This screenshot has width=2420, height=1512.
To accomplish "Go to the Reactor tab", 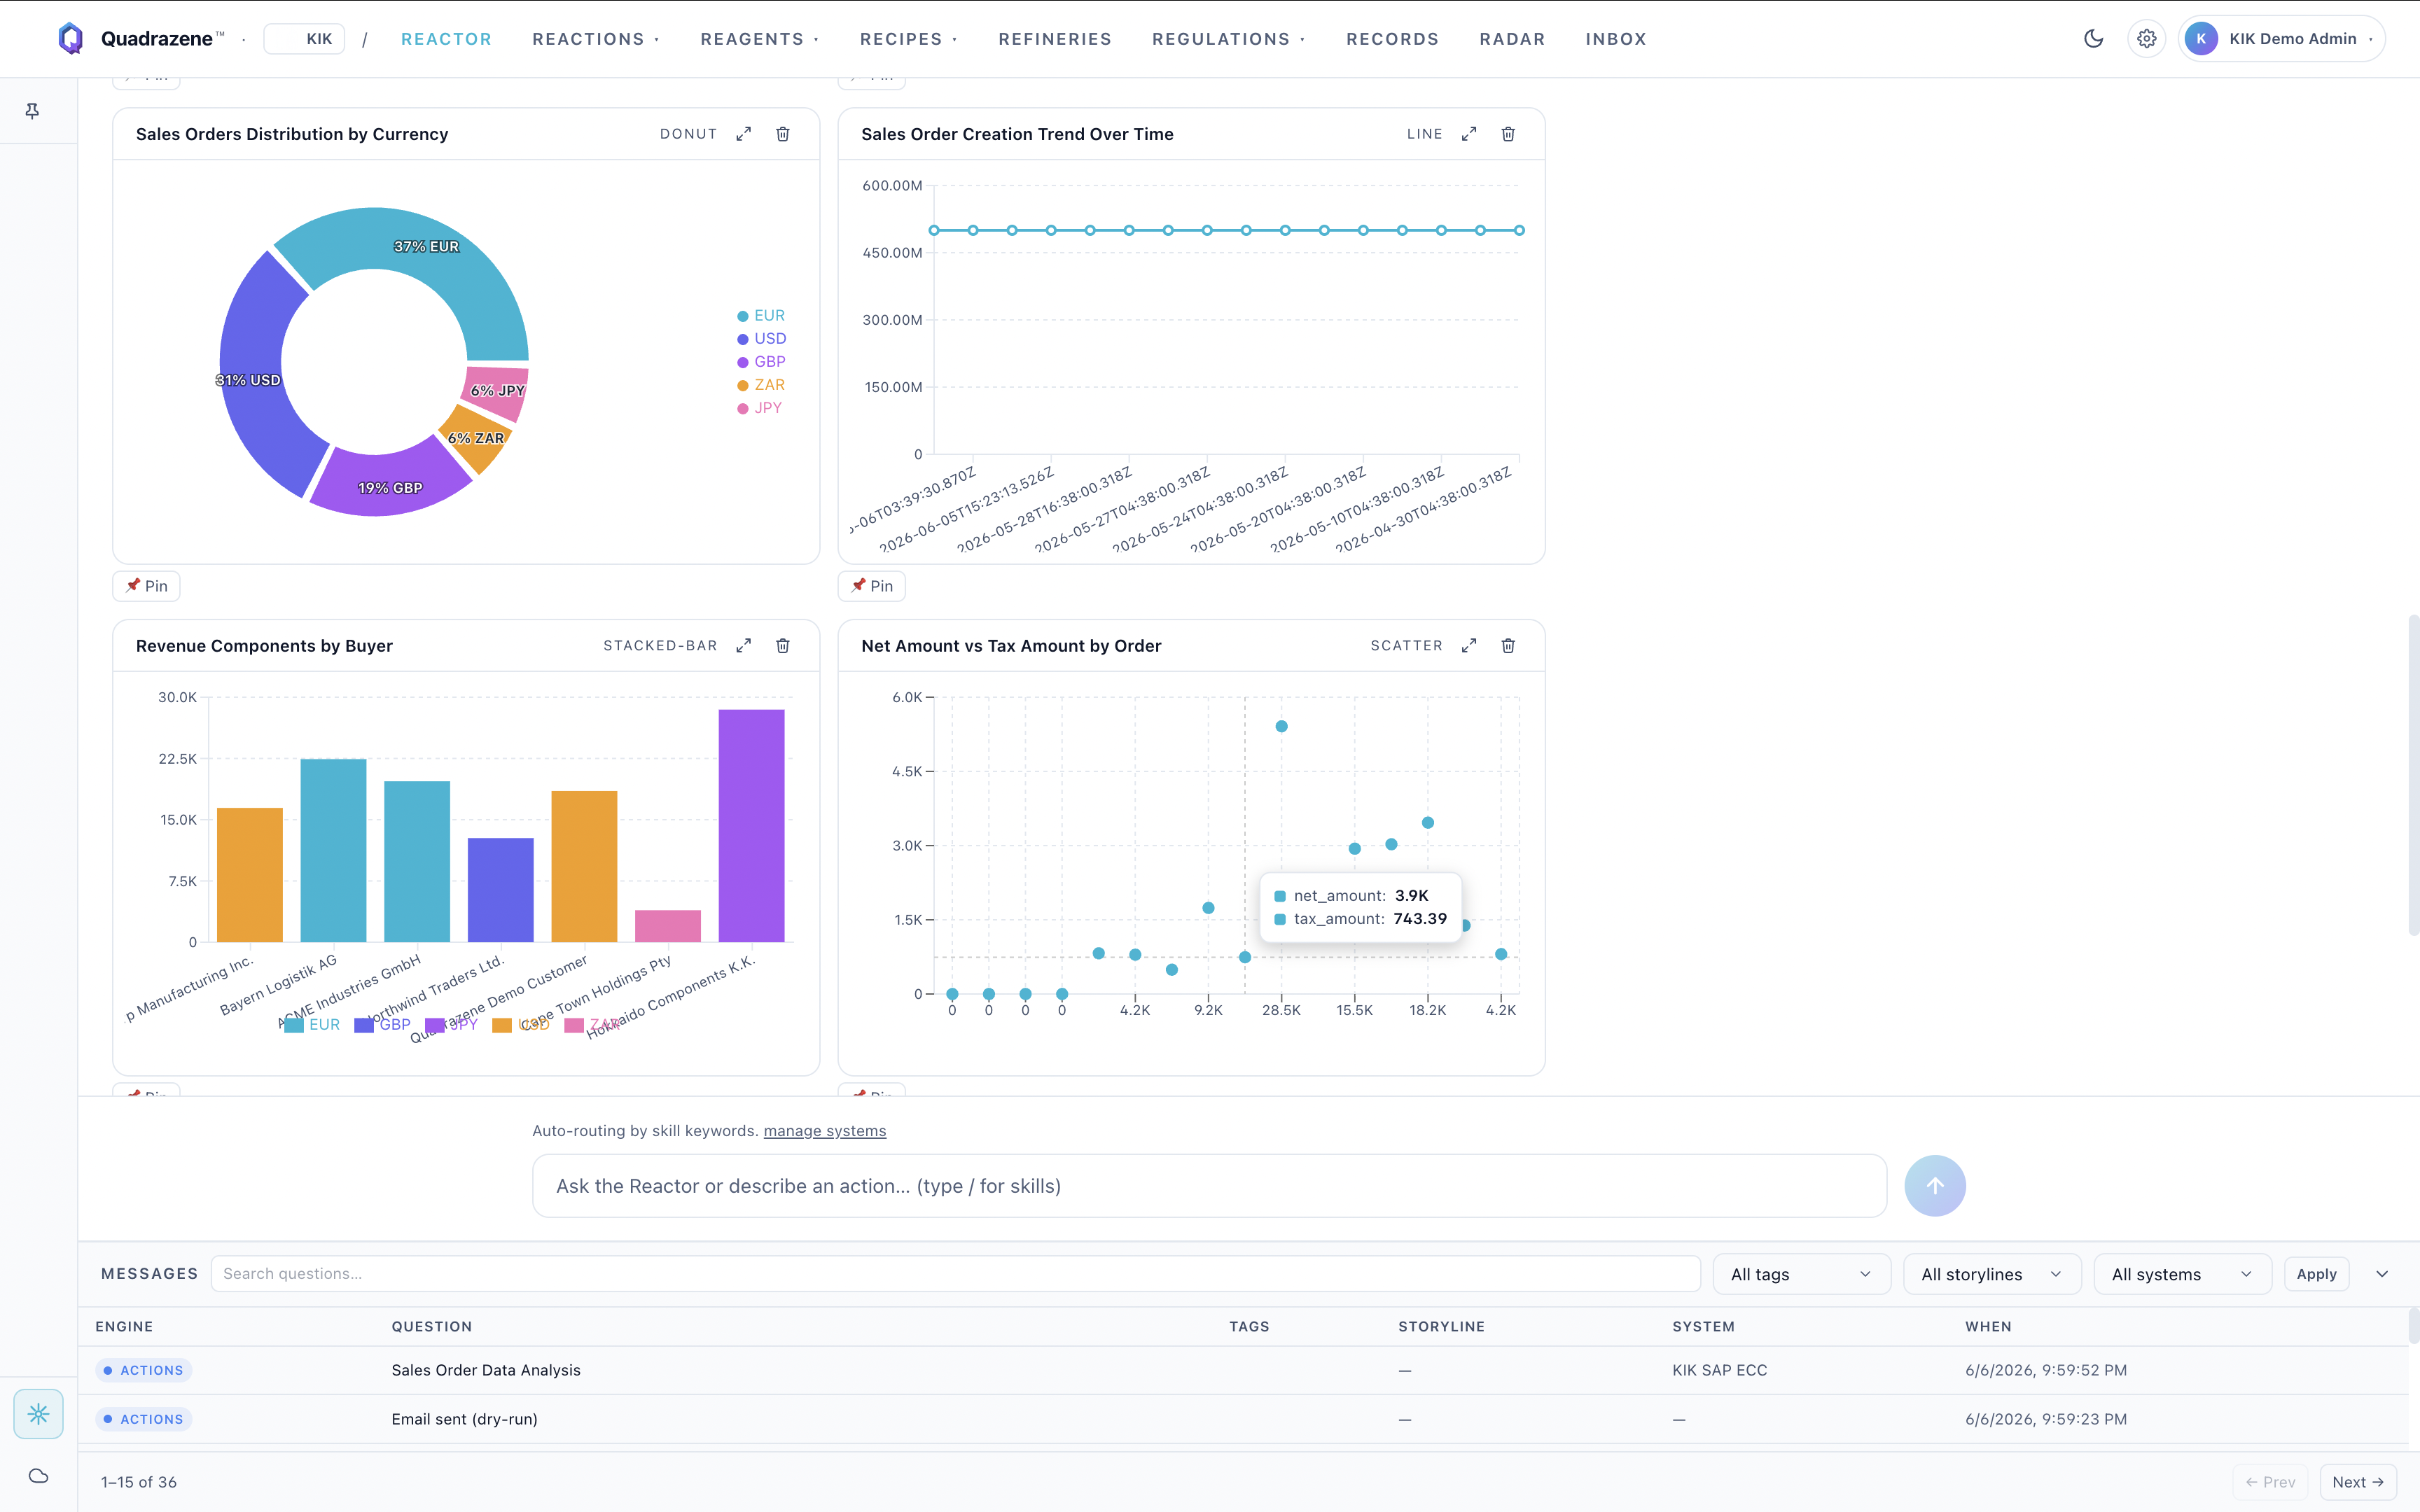I will tap(446, 39).
